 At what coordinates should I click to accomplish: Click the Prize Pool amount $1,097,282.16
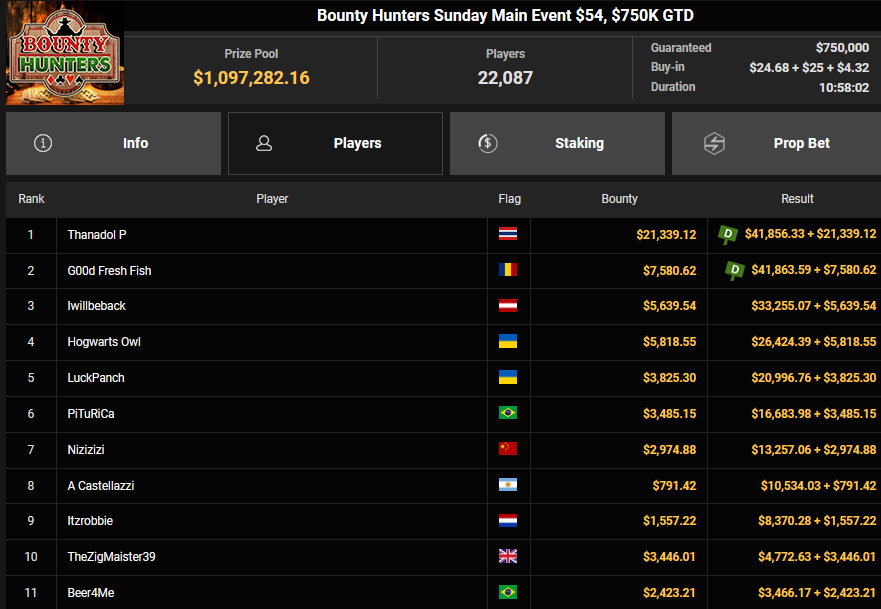[x=251, y=77]
